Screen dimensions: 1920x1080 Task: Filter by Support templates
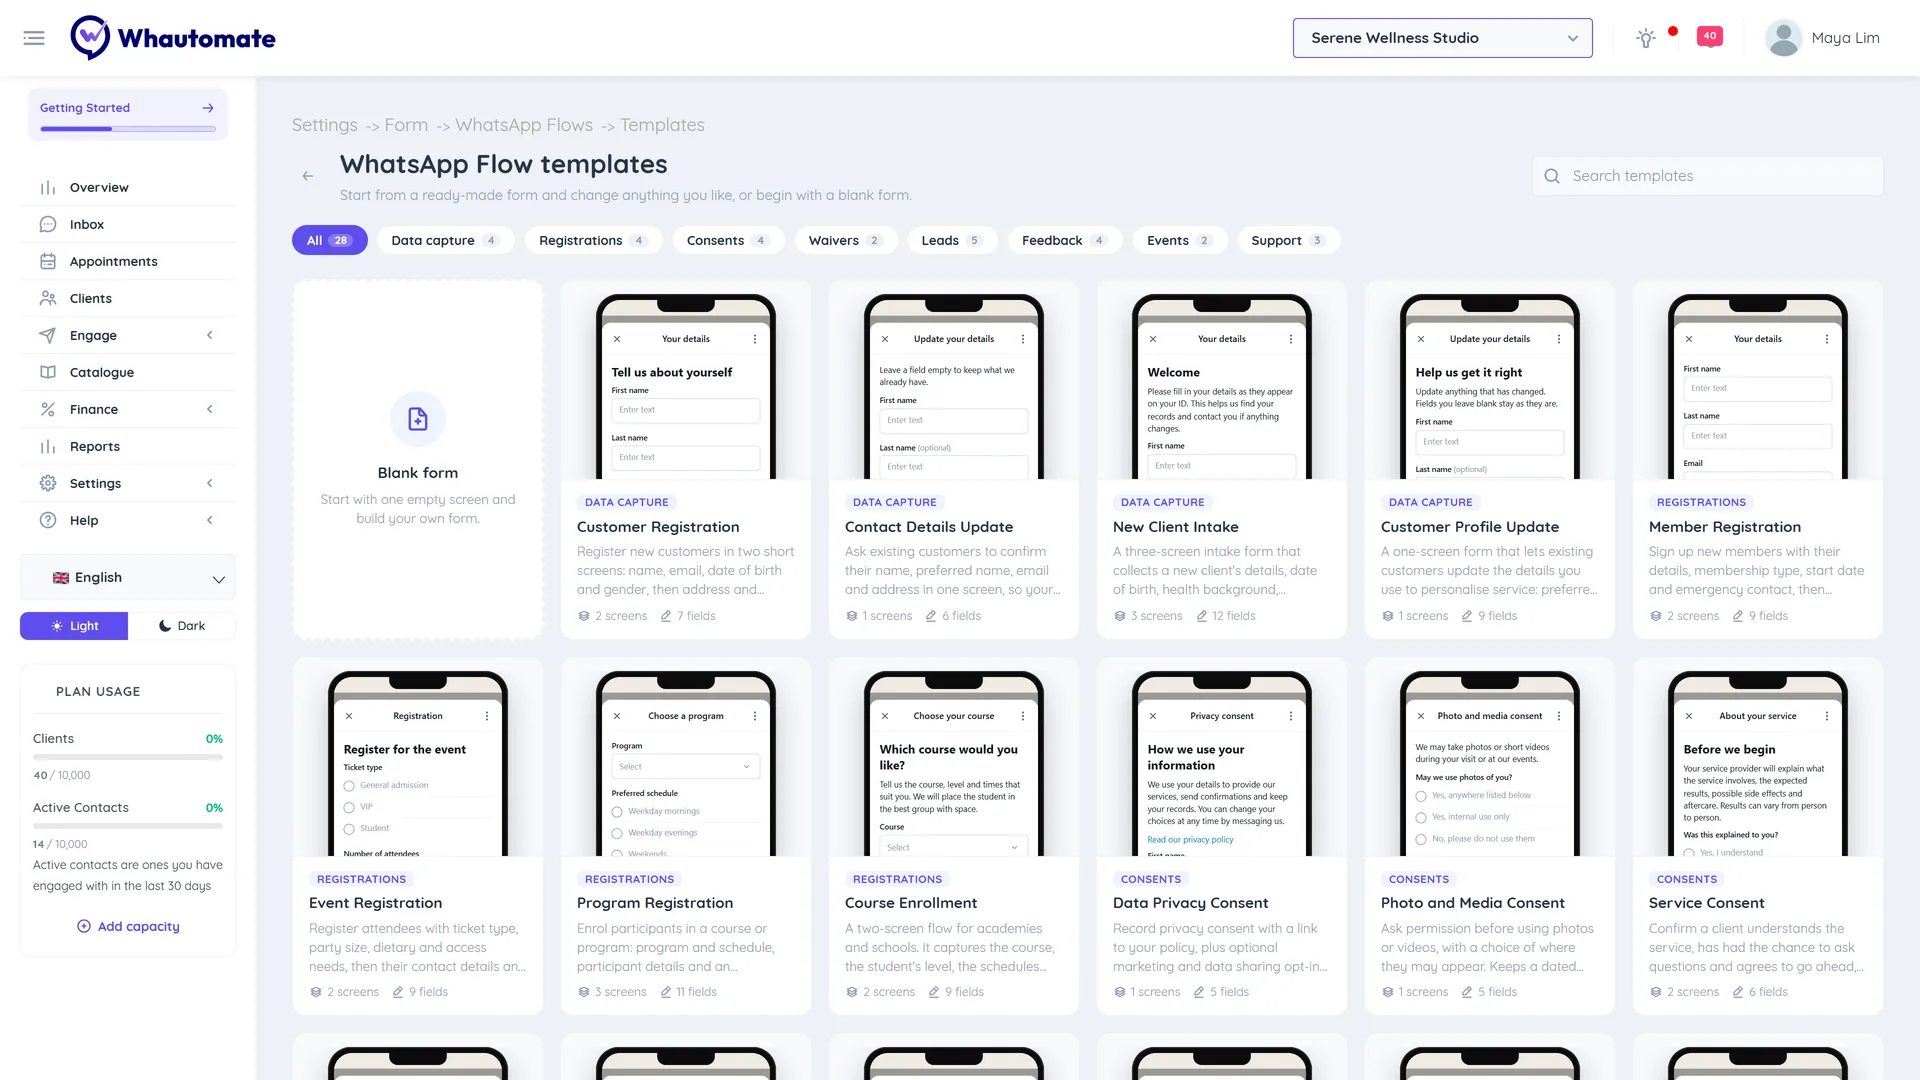(x=1288, y=240)
